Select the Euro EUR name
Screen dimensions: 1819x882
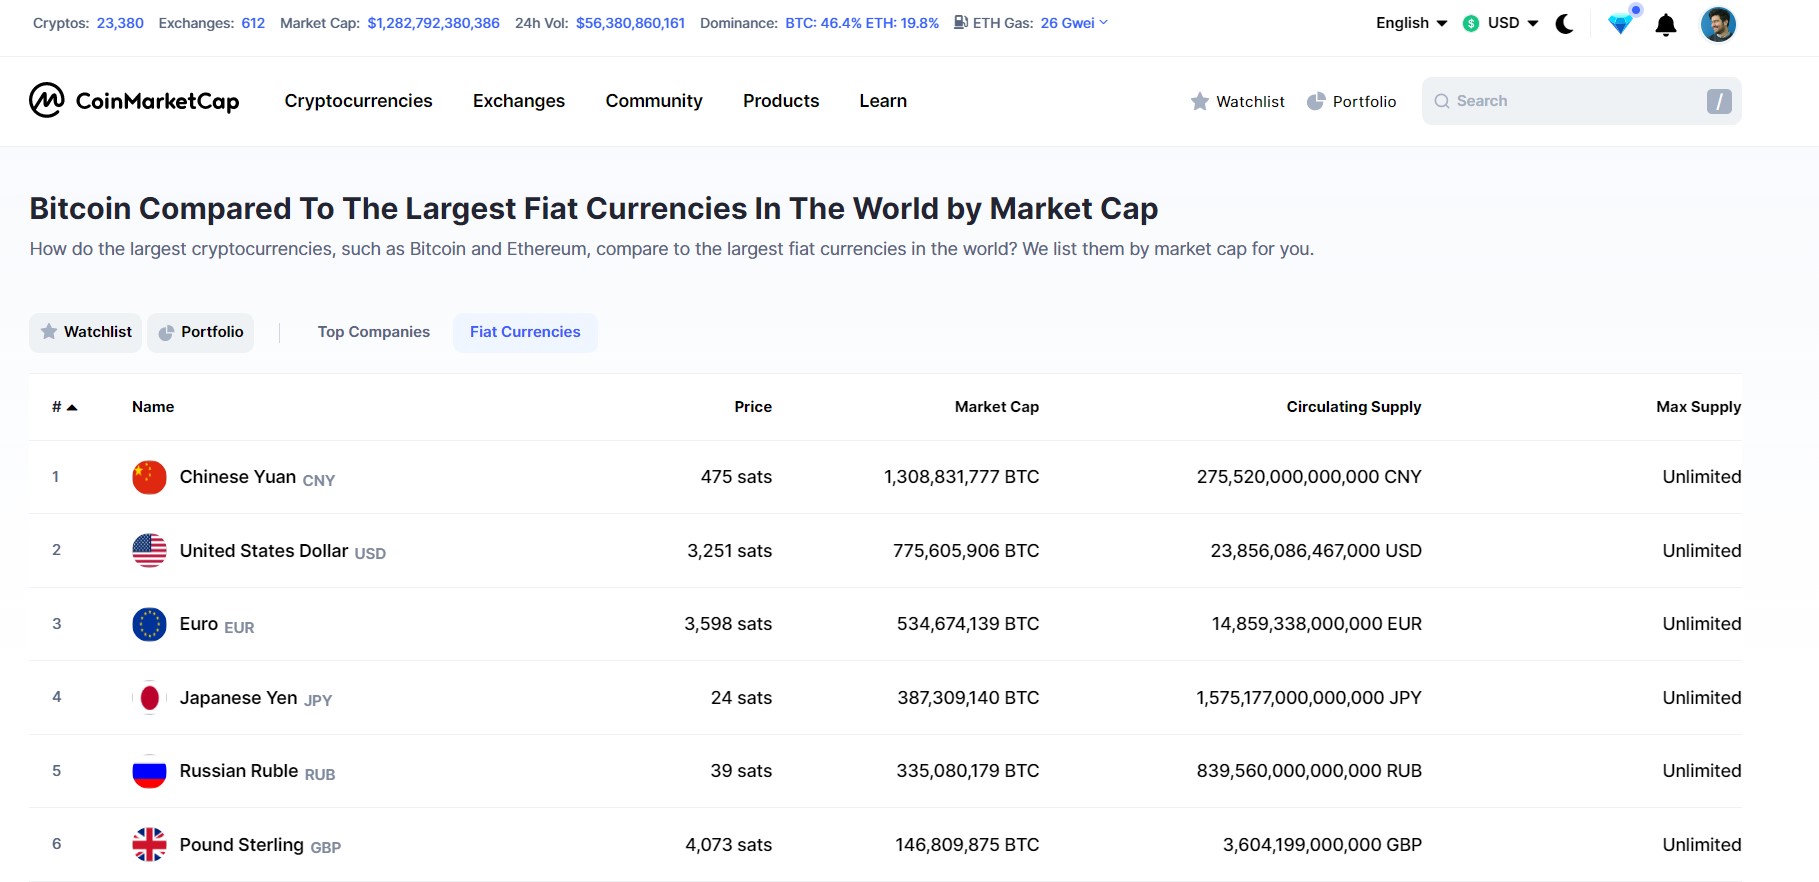point(217,625)
